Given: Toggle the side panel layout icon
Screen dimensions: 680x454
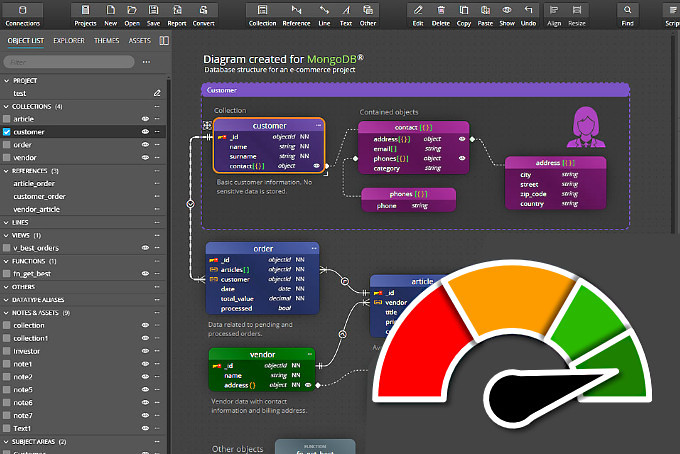Looking at the screenshot, I should point(164,40).
